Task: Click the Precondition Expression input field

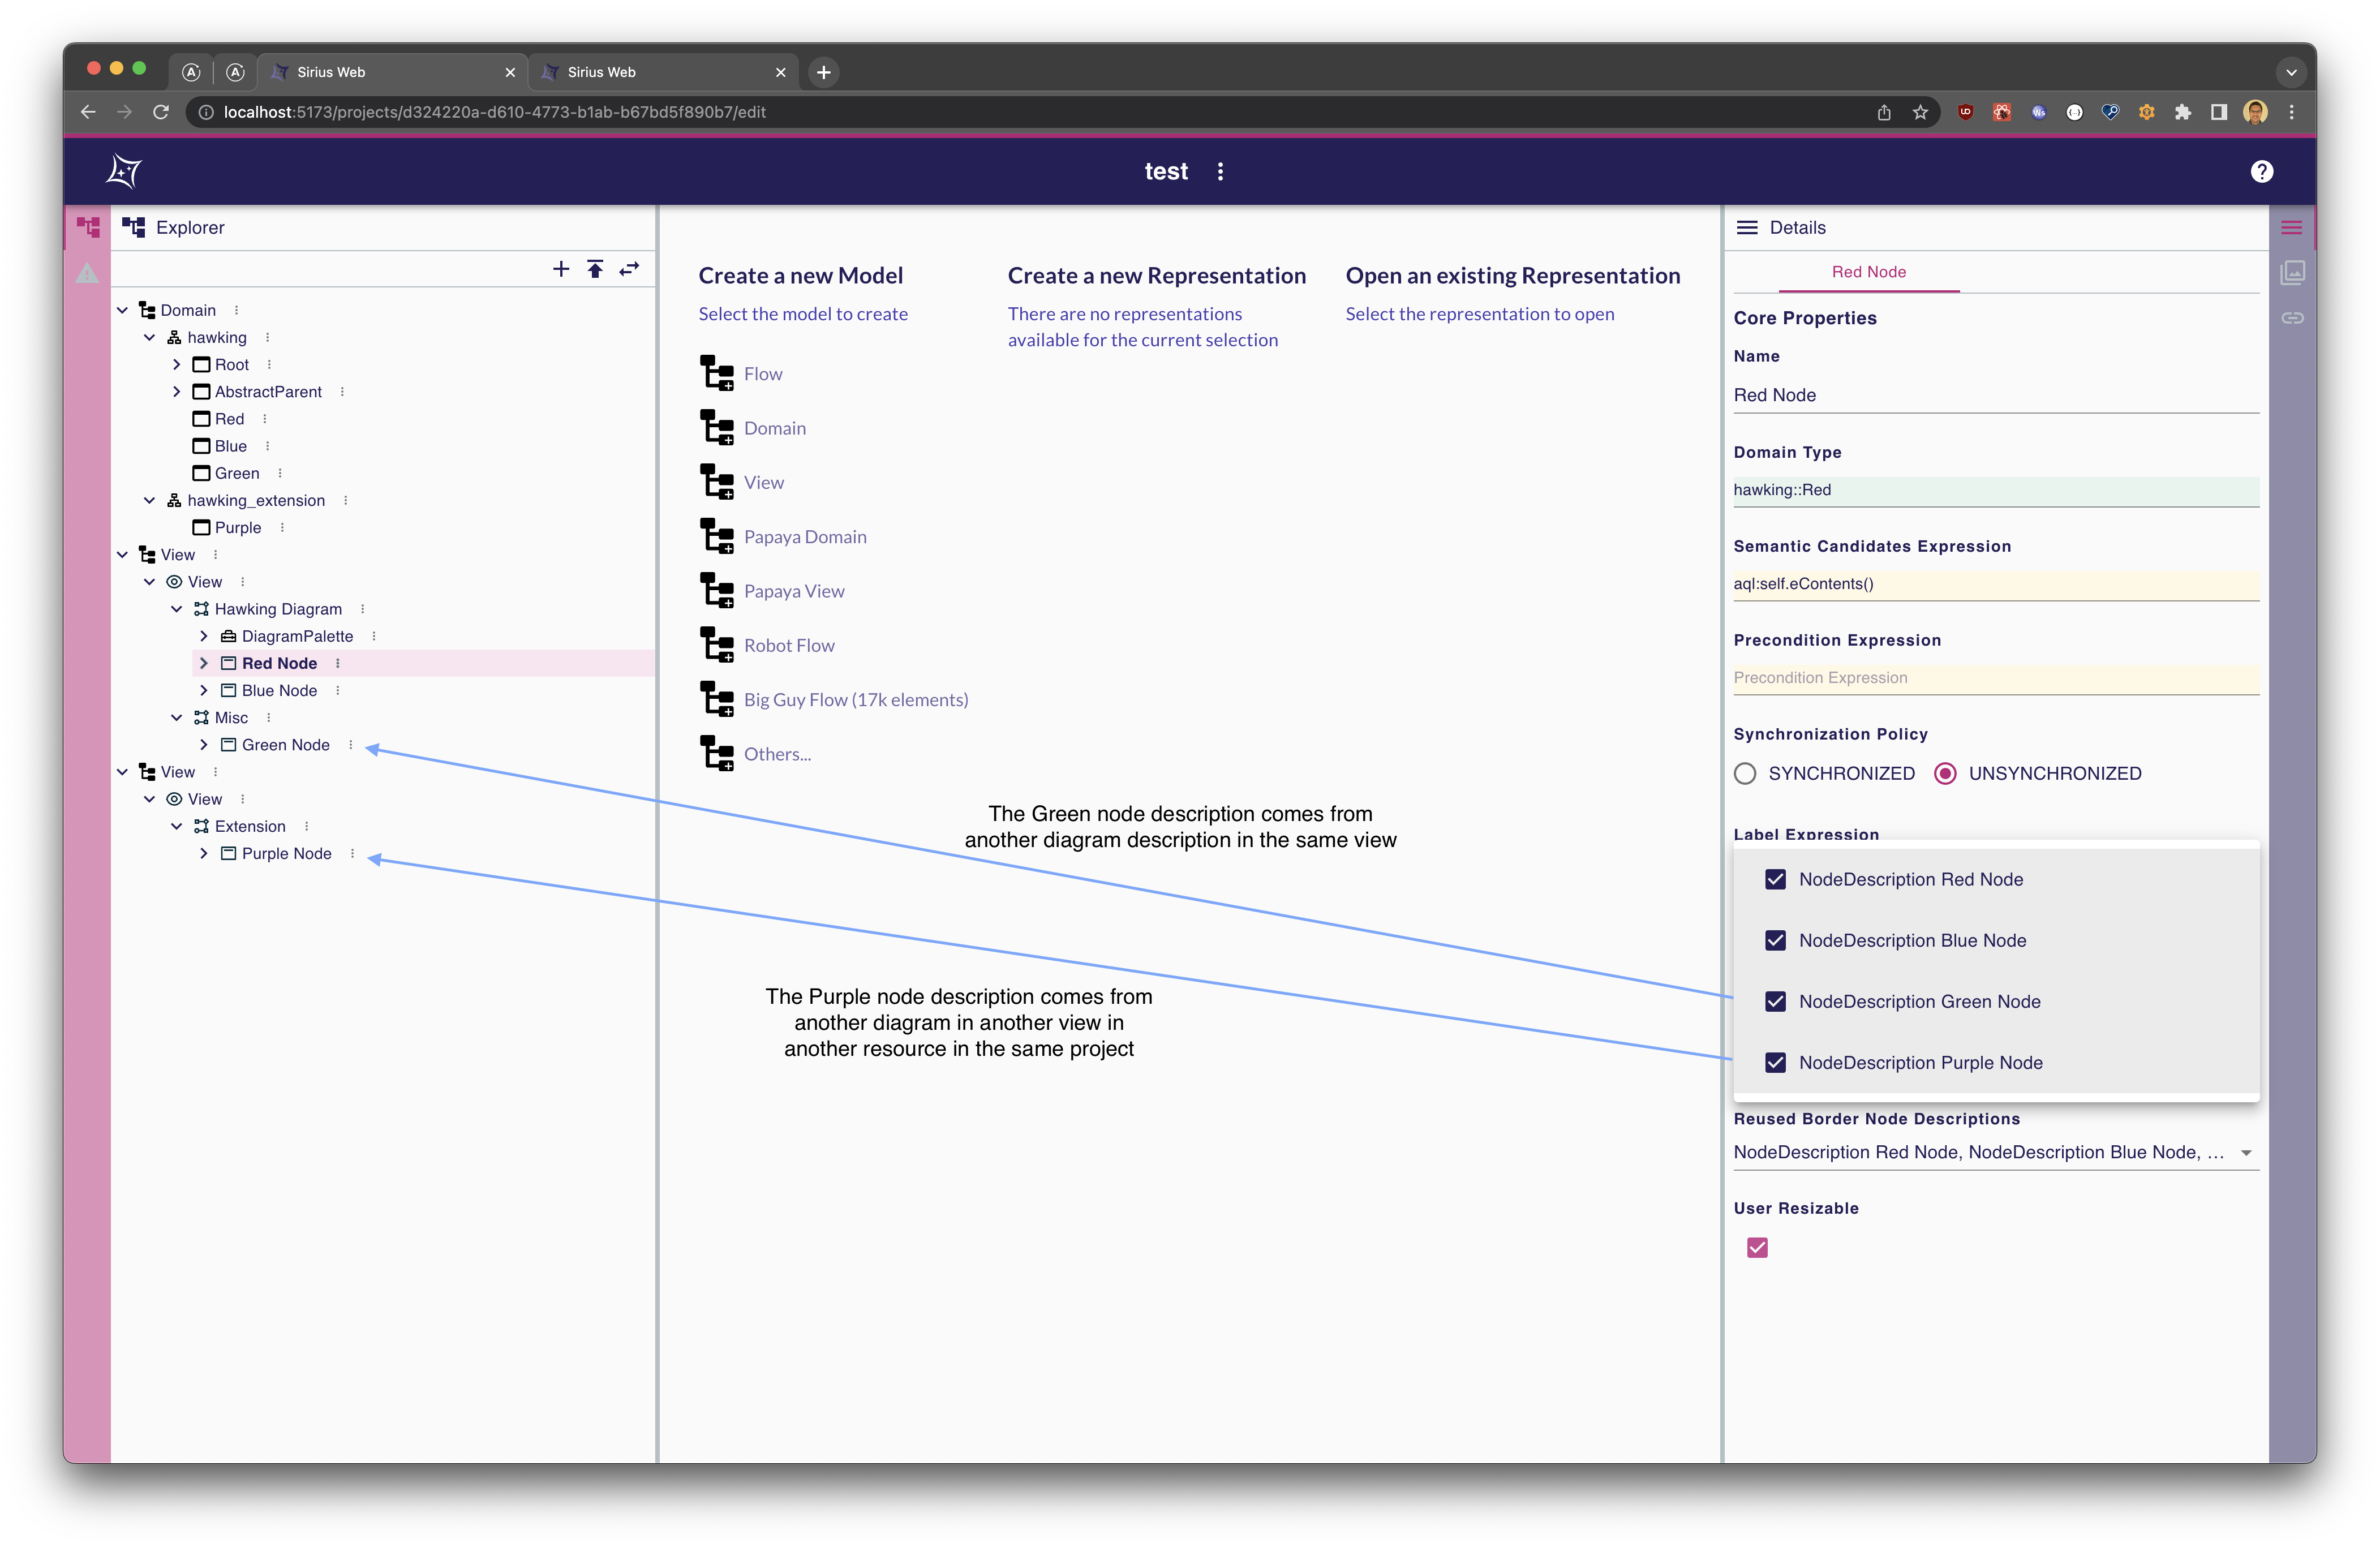Action: (x=1995, y=678)
